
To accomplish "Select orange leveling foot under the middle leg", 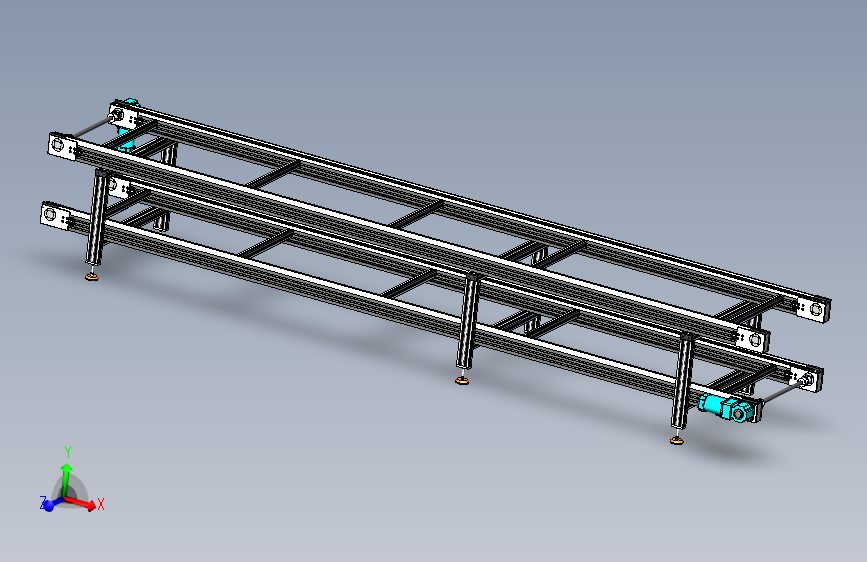I will [462, 380].
